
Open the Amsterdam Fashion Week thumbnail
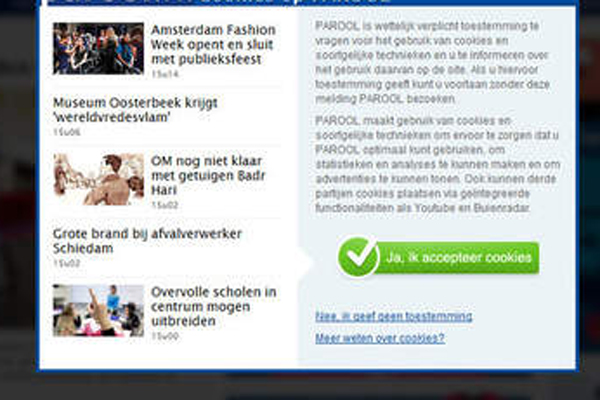click(98, 48)
